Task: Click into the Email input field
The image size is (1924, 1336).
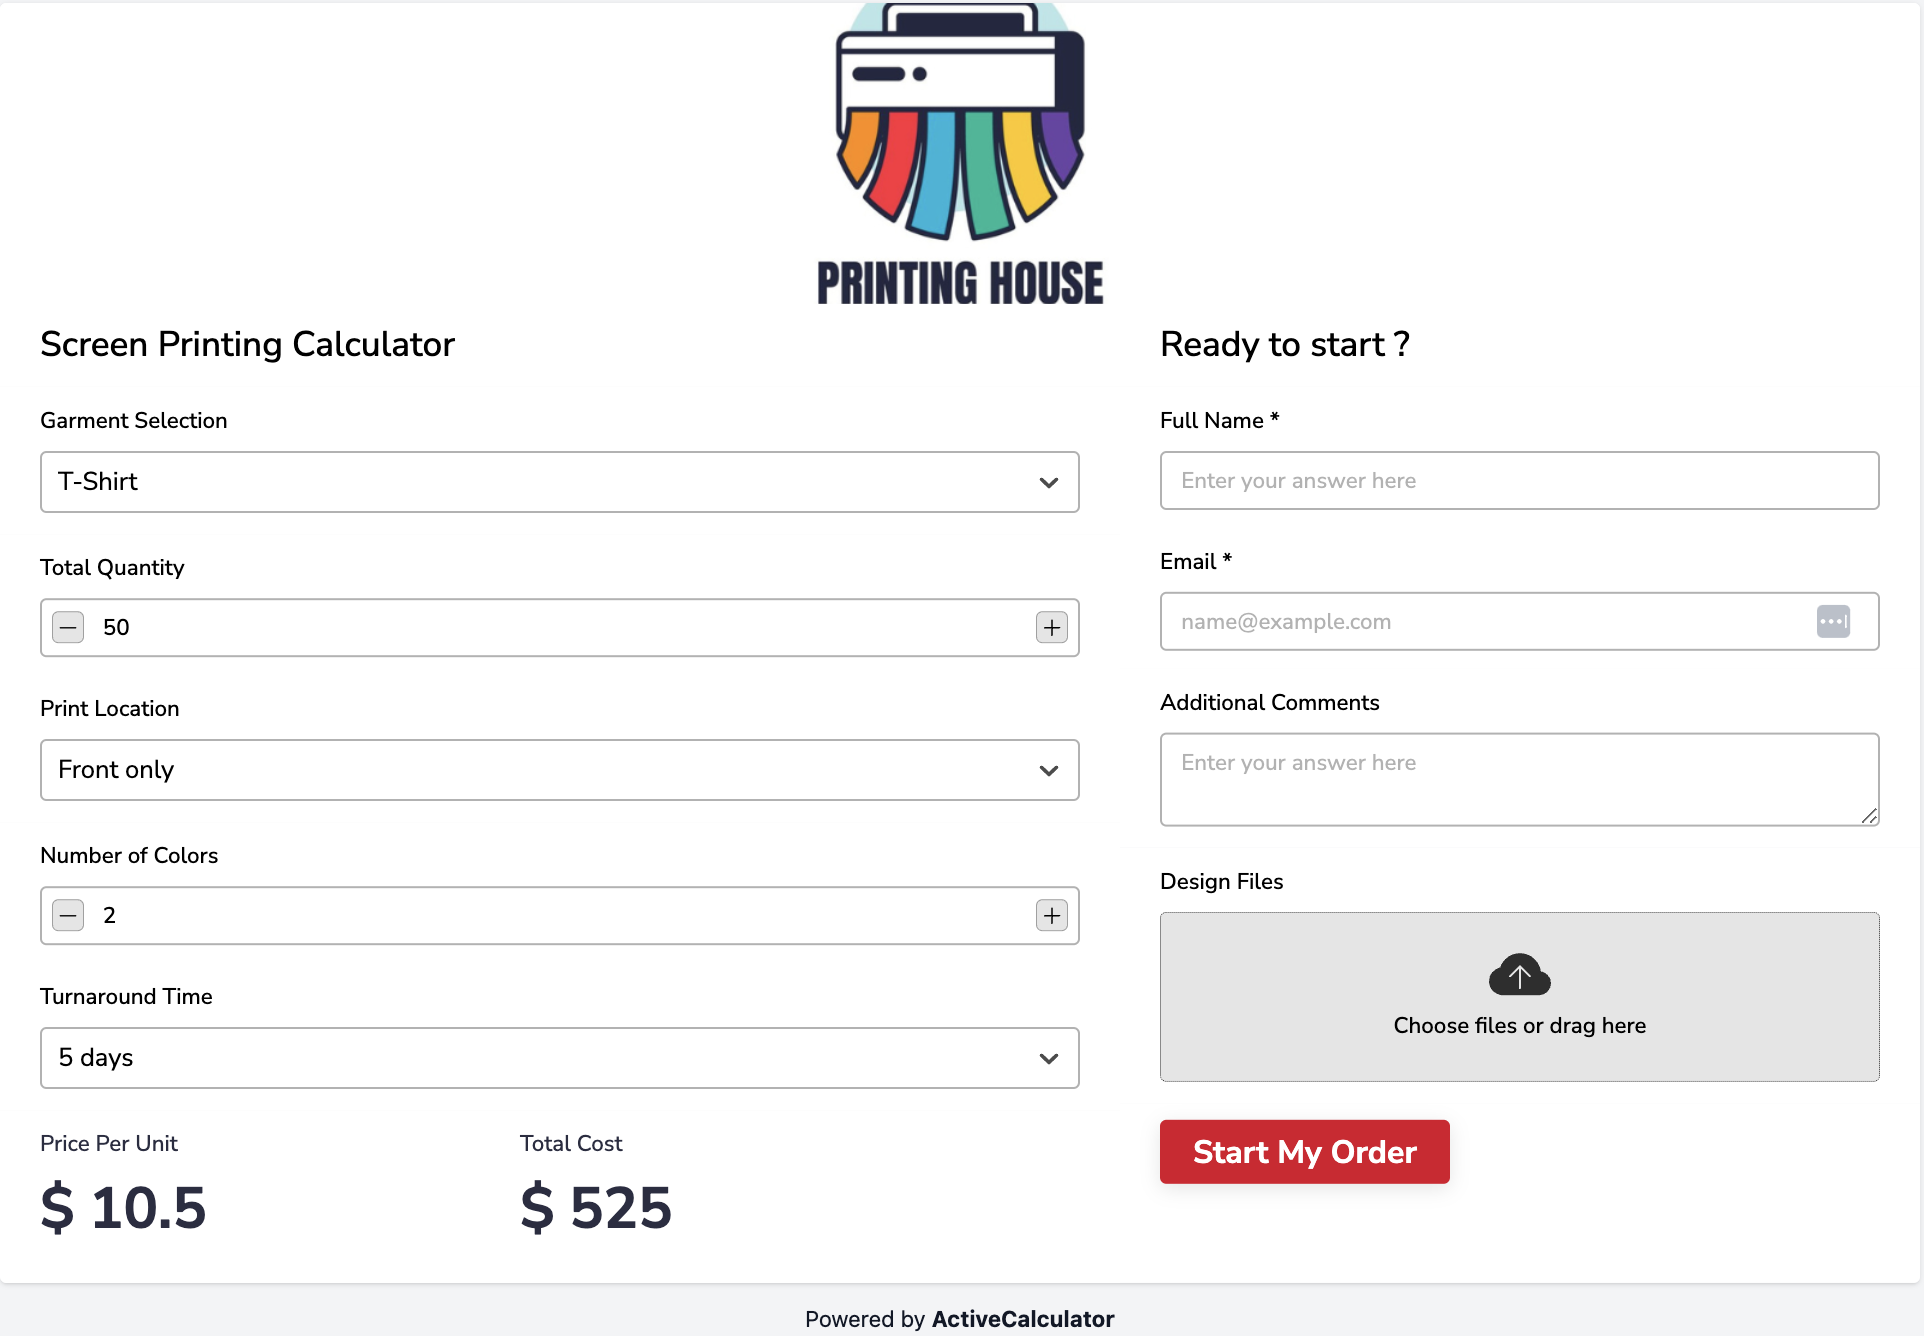Action: point(1480,622)
